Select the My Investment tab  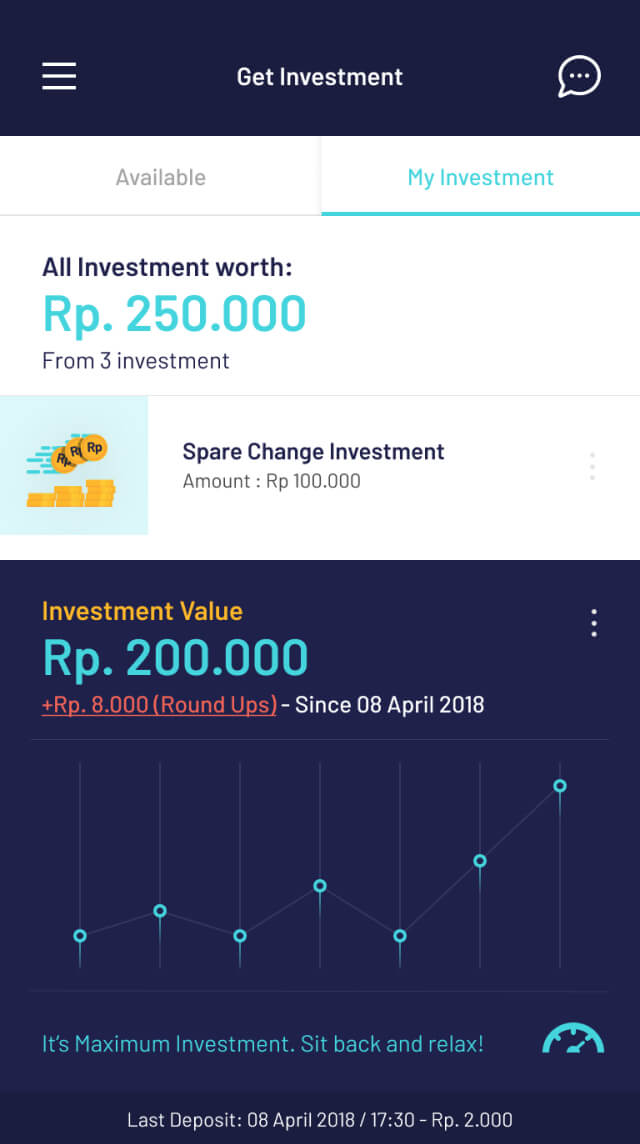click(x=480, y=177)
